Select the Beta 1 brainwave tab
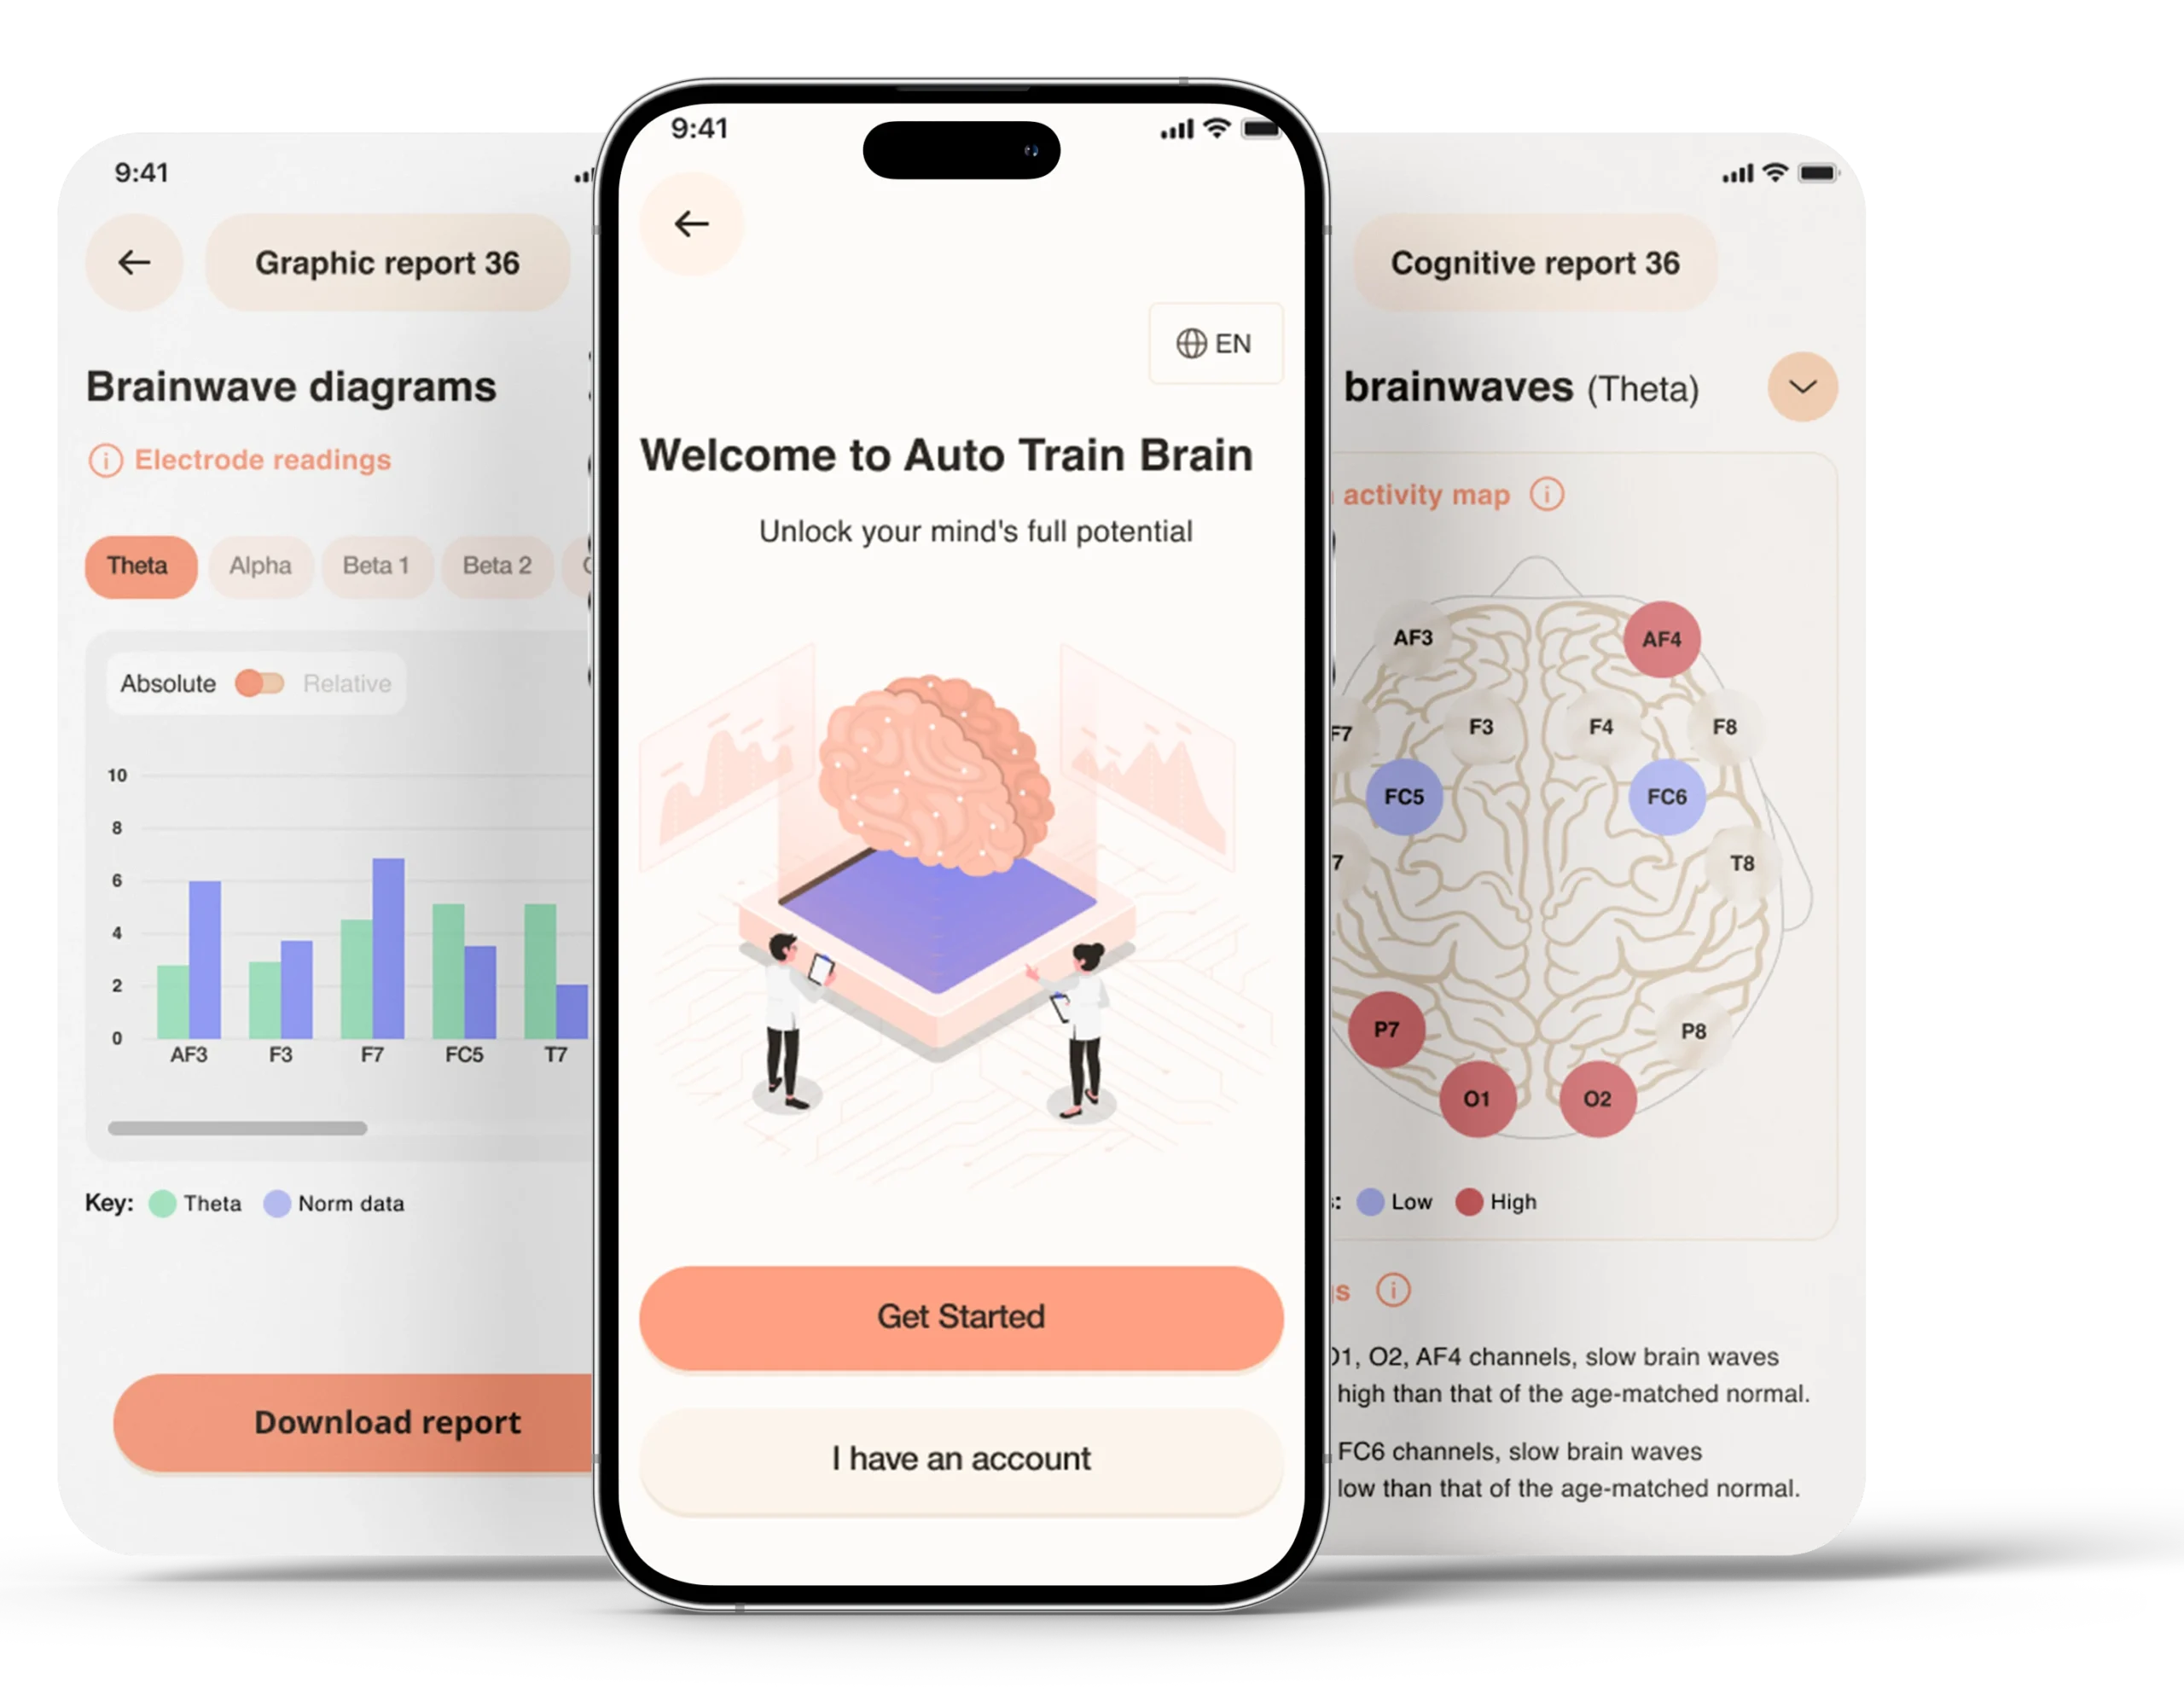 pyautogui.click(x=378, y=562)
